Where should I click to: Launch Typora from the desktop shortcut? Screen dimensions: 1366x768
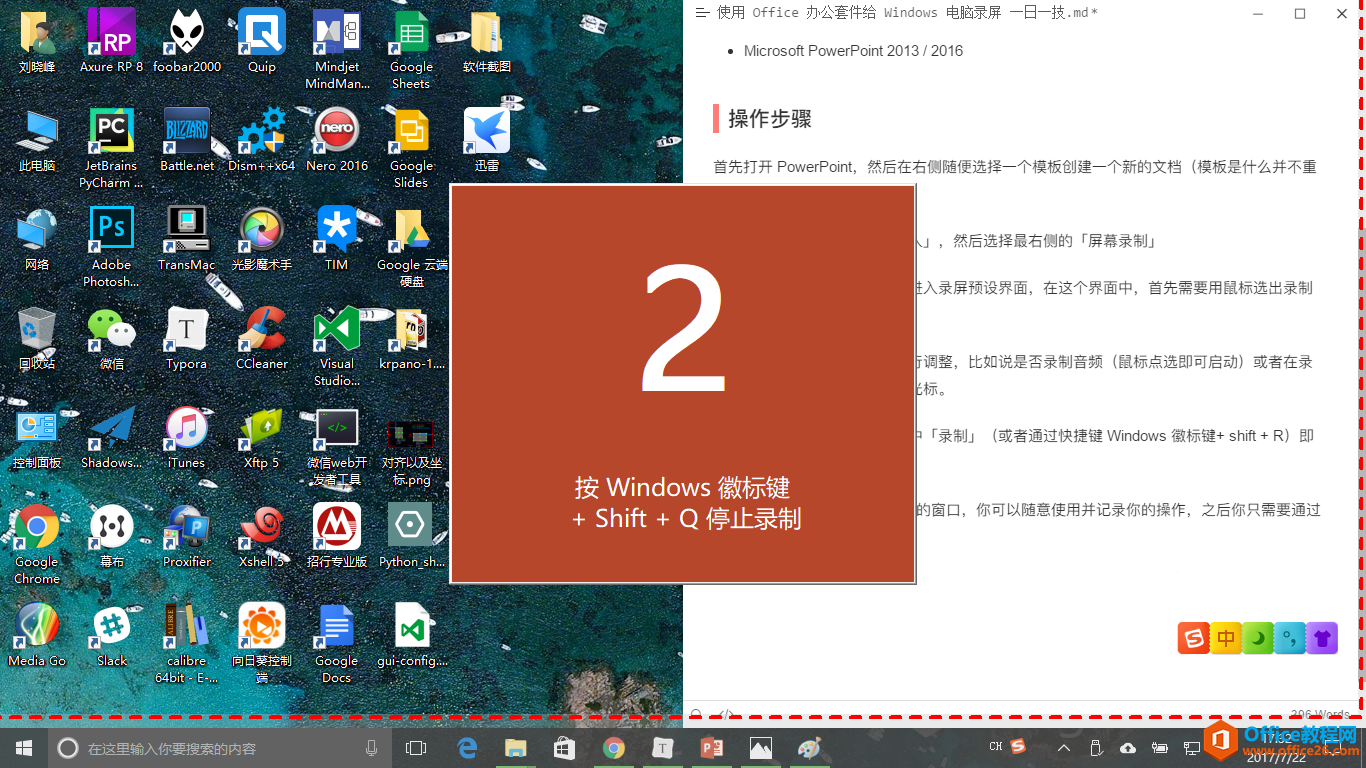(187, 338)
